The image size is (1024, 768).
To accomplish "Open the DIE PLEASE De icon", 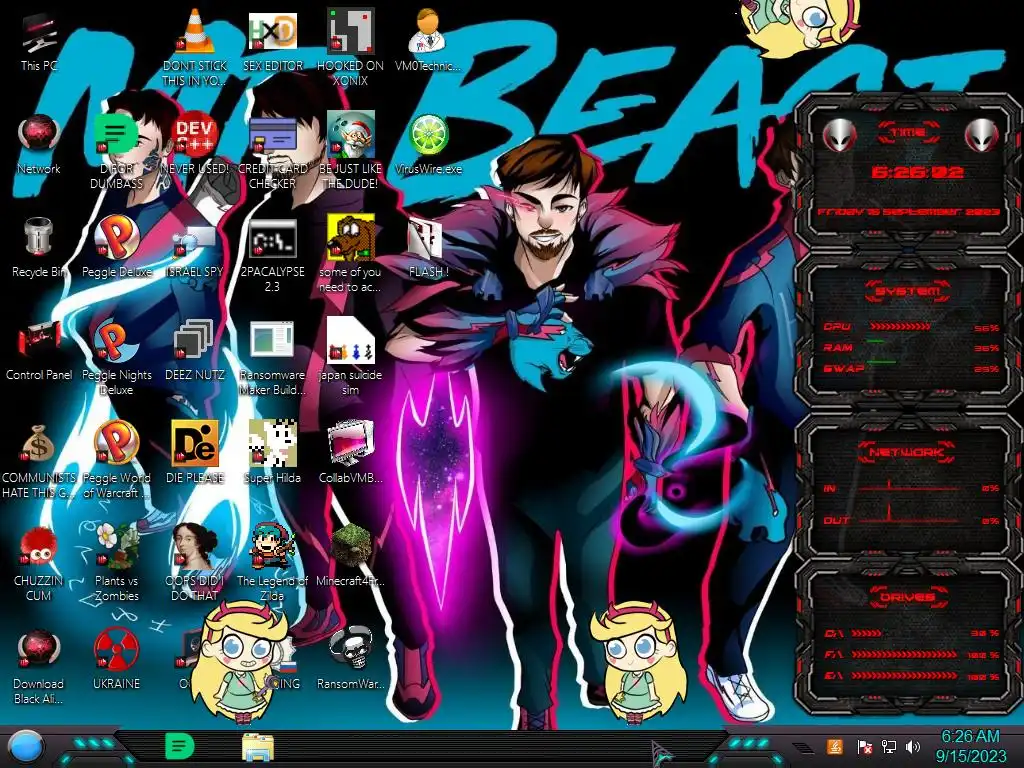I will click(195, 444).
